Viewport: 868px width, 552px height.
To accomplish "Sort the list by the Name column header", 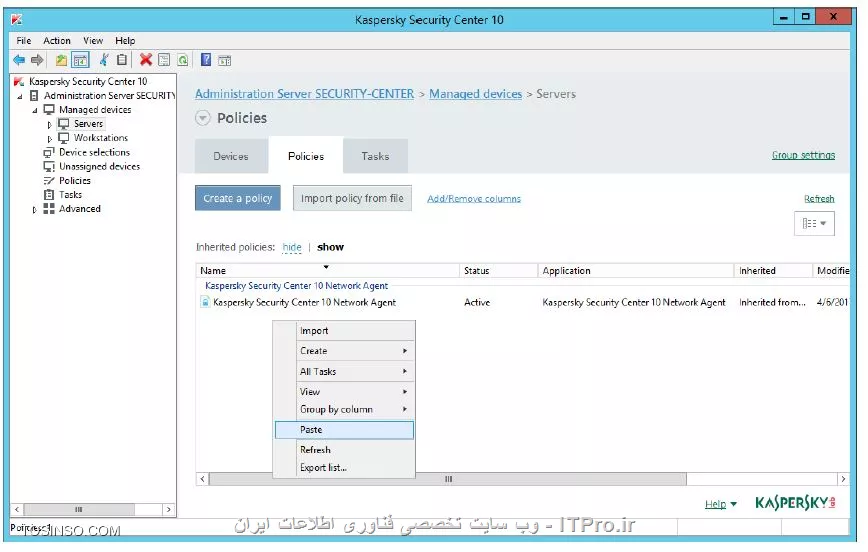I will tap(328, 270).
